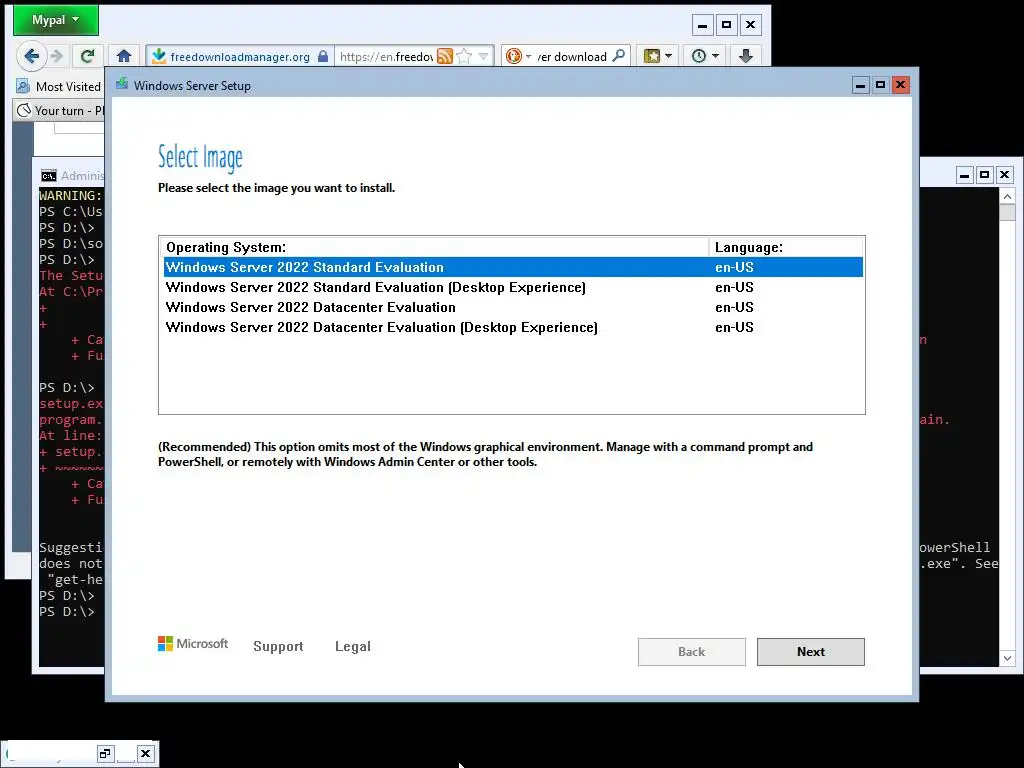Viewport: 1024px width, 768px height.
Task: Pick Datacenter Evaluation (Desktop Experience) image
Action: [x=513, y=327]
